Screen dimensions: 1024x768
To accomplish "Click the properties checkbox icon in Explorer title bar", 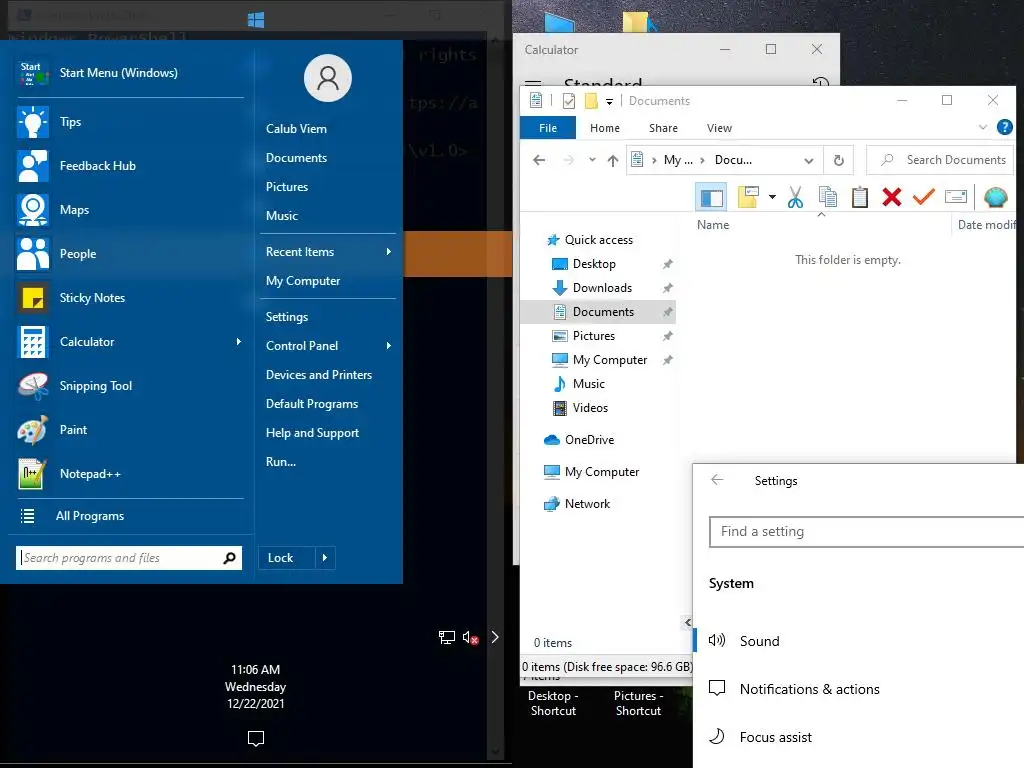I will pos(569,101).
